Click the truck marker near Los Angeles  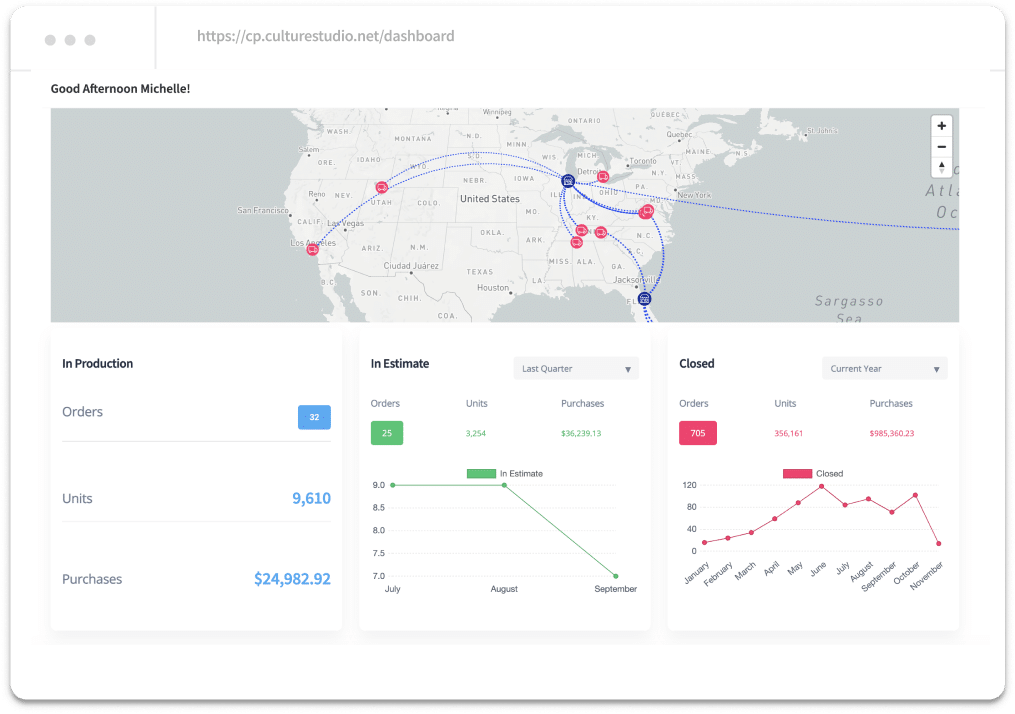click(x=313, y=250)
